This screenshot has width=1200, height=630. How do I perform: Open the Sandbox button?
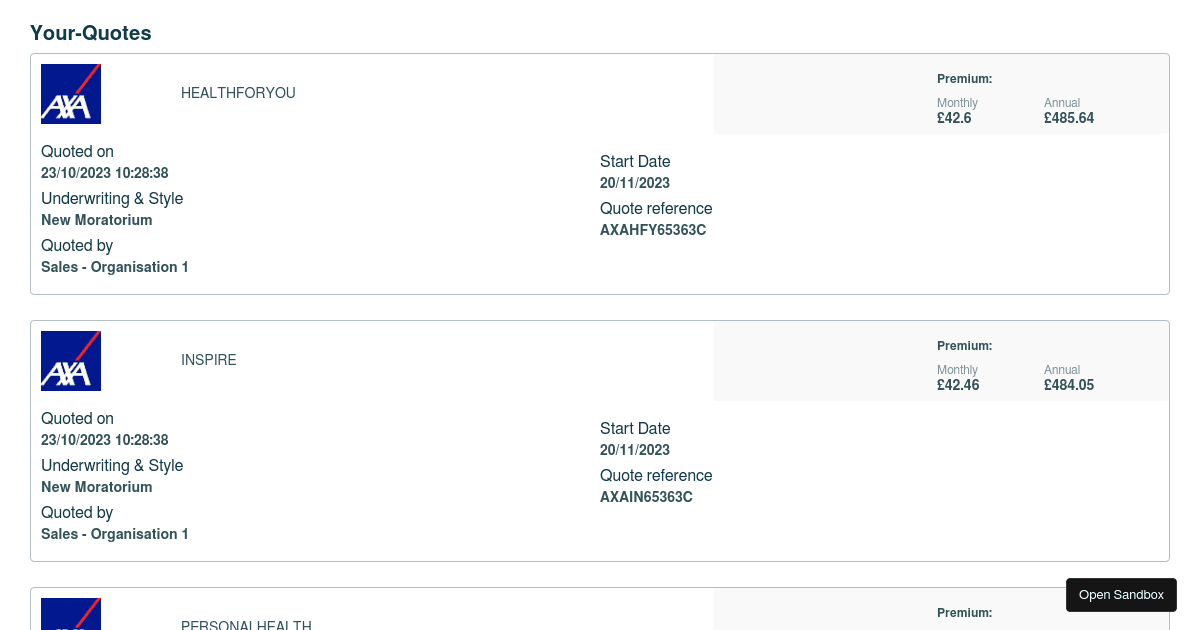tap(1121, 595)
